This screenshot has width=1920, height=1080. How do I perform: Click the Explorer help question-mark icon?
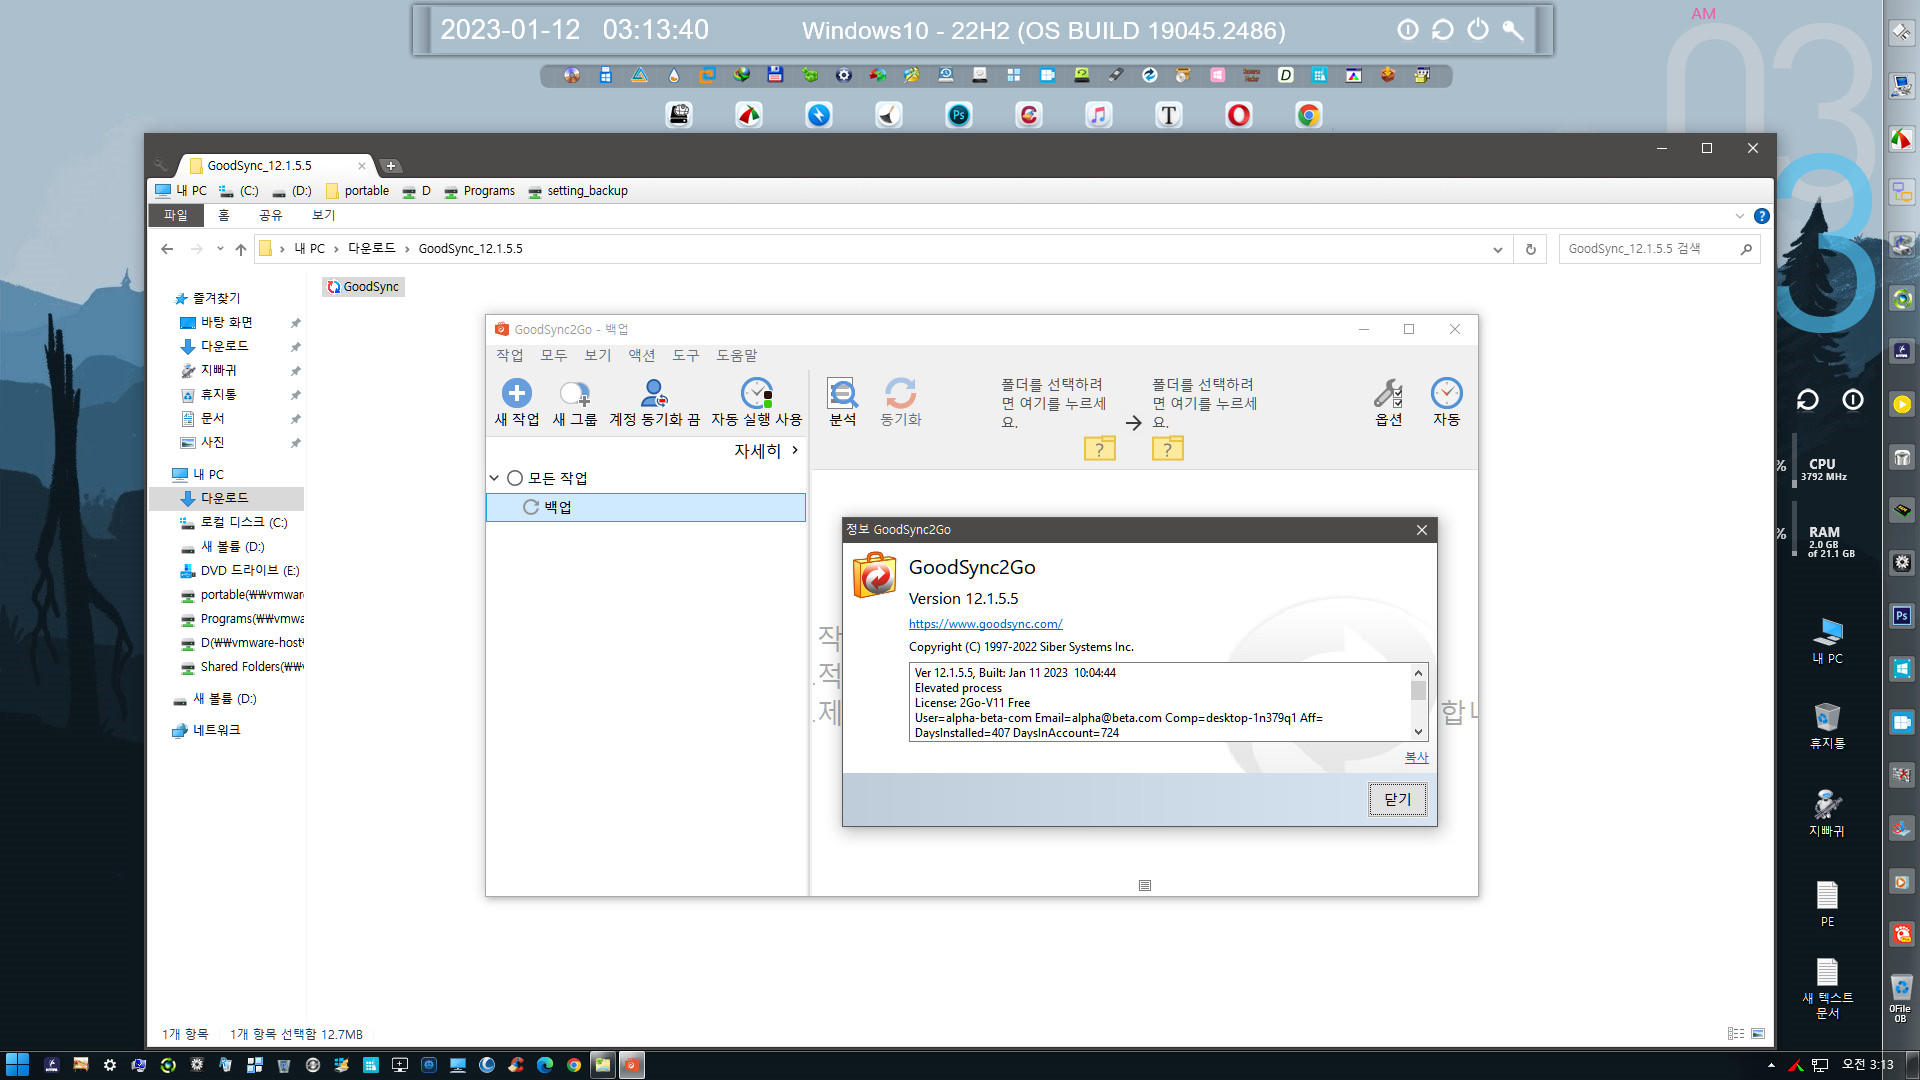[1762, 216]
